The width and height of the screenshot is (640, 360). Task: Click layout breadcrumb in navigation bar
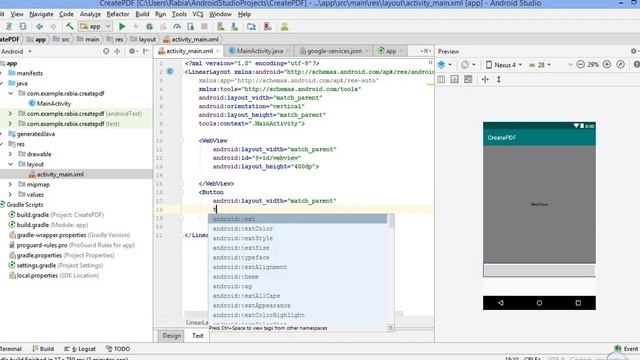(143, 40)
